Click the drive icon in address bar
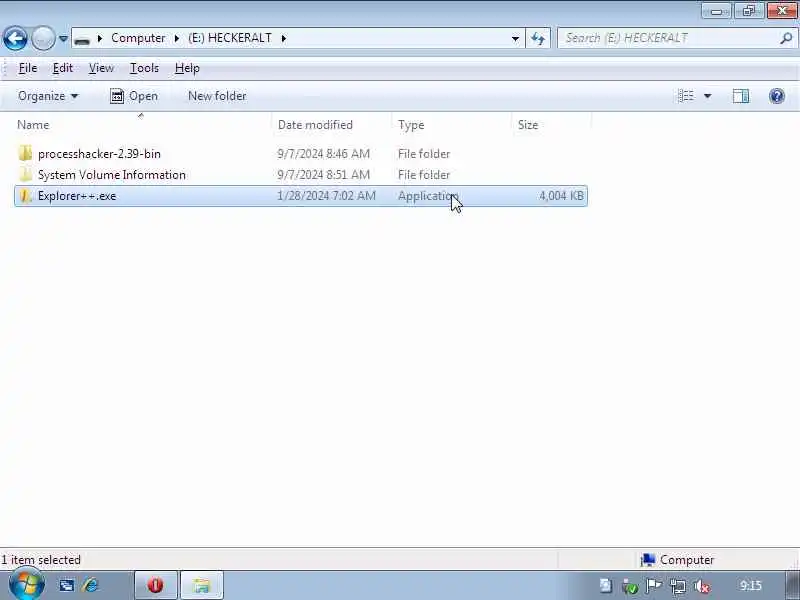800x600 pixels. (x=82, y=39)
